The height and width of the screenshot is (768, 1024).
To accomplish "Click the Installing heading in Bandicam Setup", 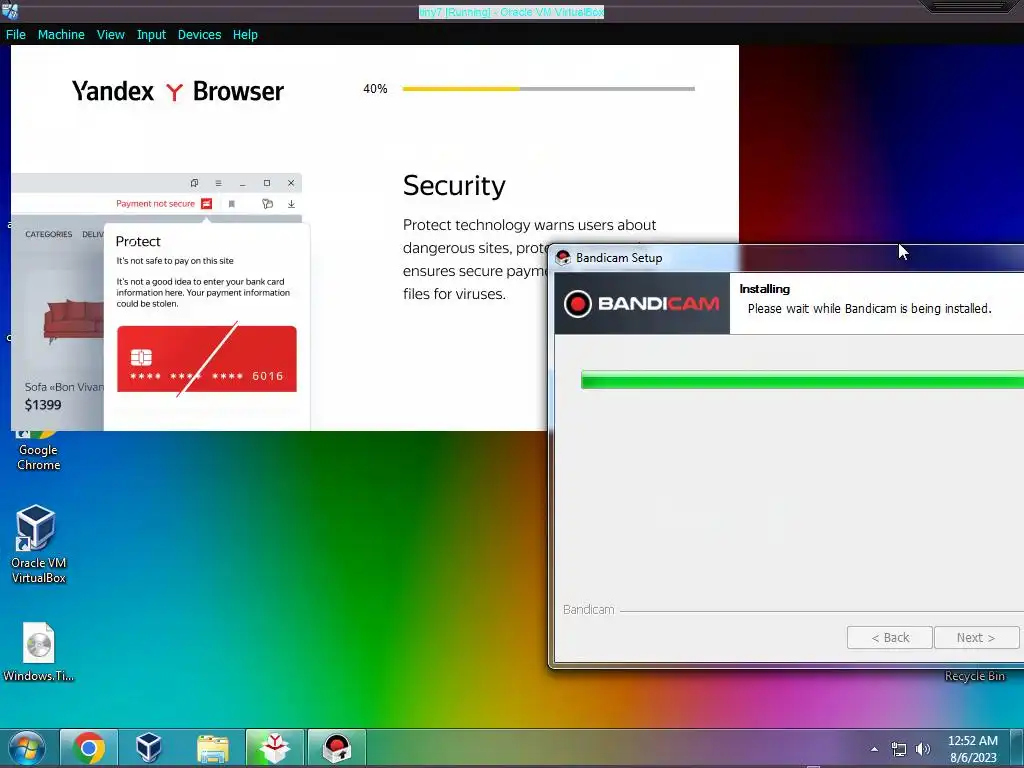I will click(764, 289).
